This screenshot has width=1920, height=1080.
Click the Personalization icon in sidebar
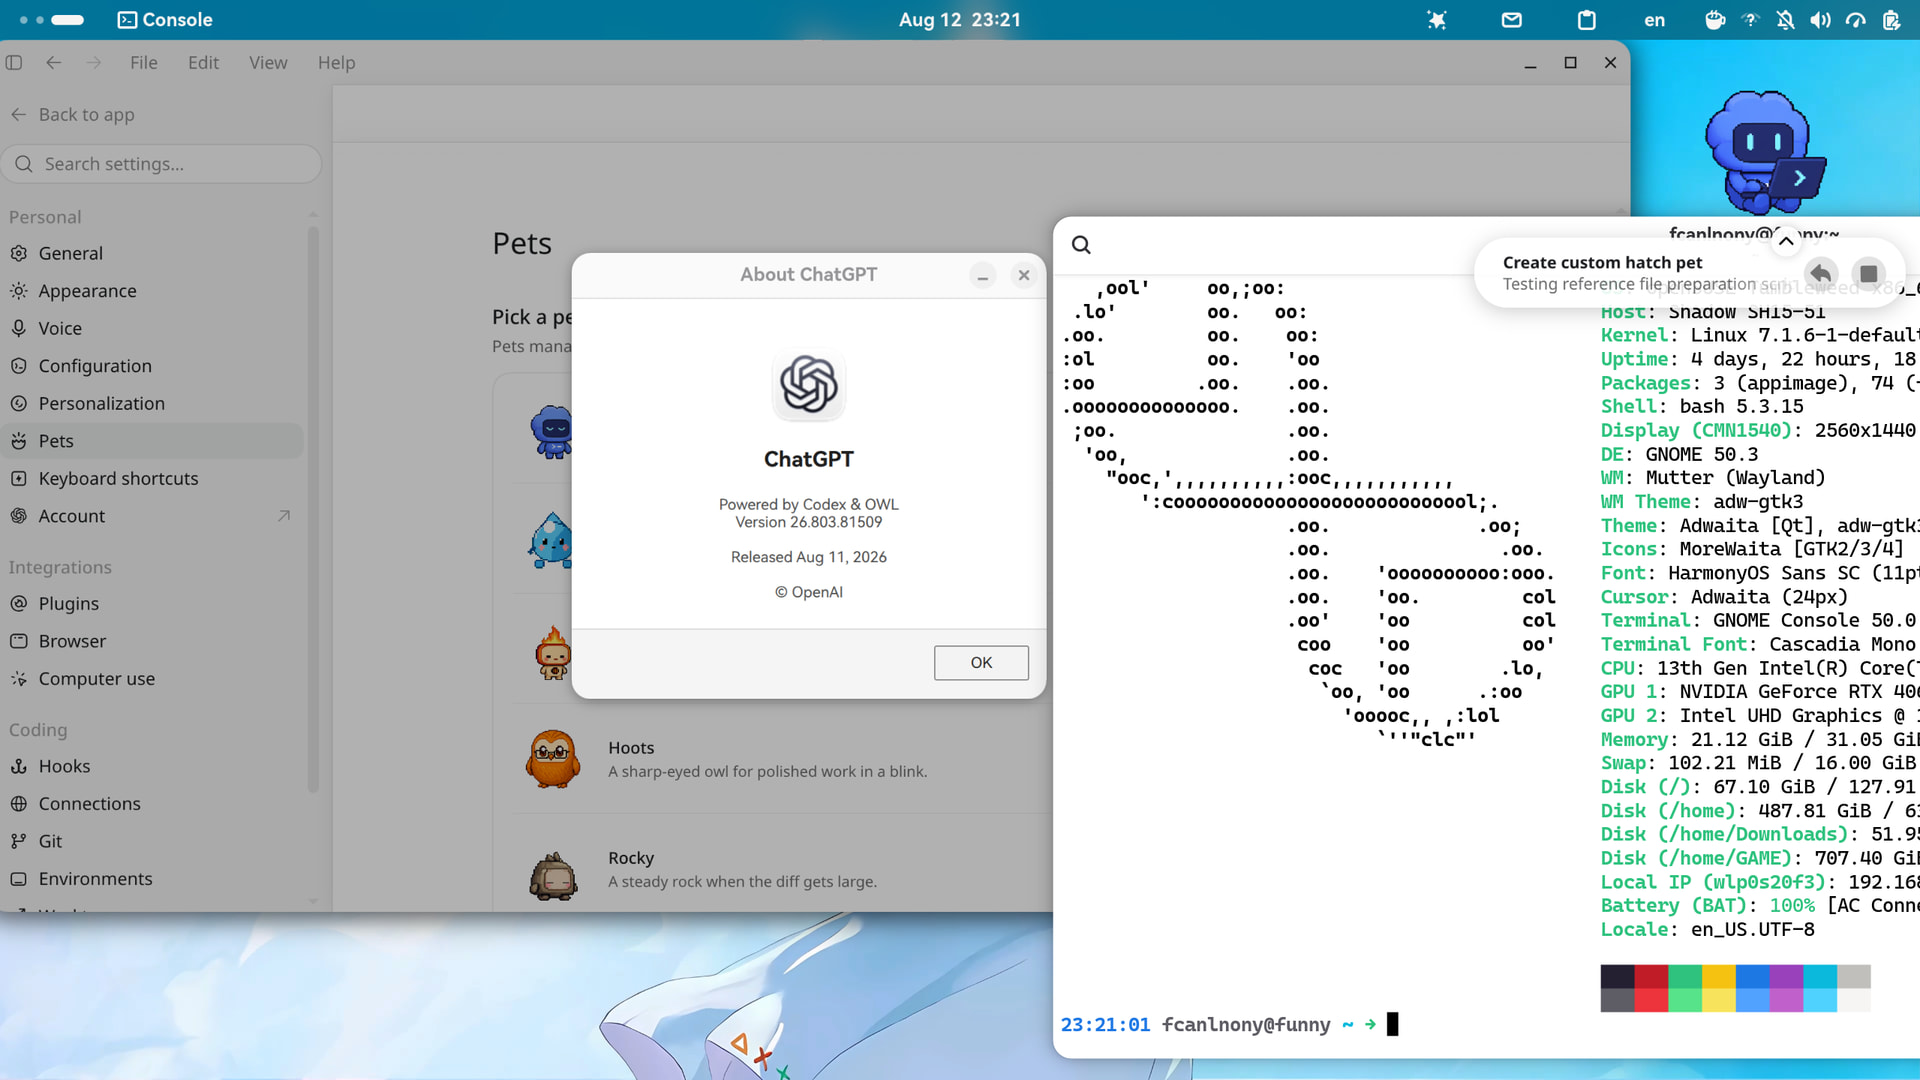(19, 403)
